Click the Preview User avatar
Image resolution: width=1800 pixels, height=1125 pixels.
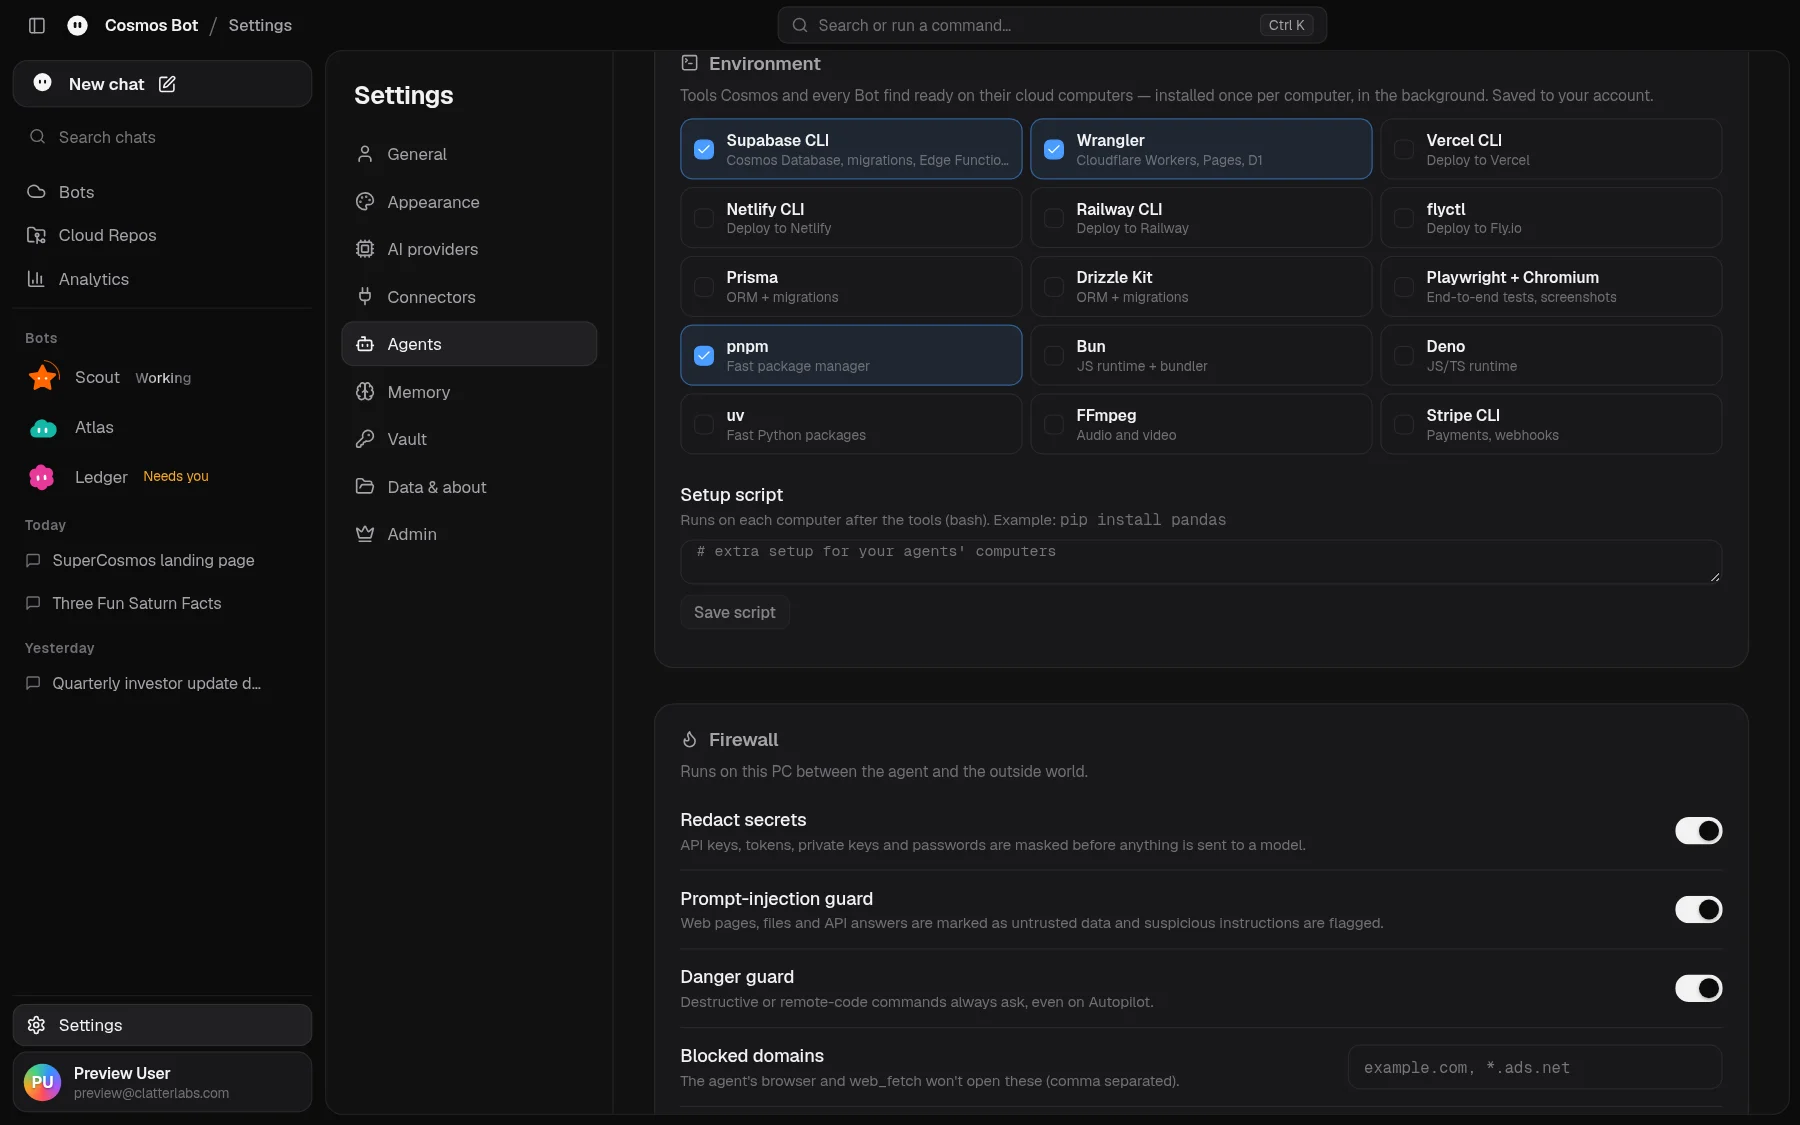(x=42, y=1082)
